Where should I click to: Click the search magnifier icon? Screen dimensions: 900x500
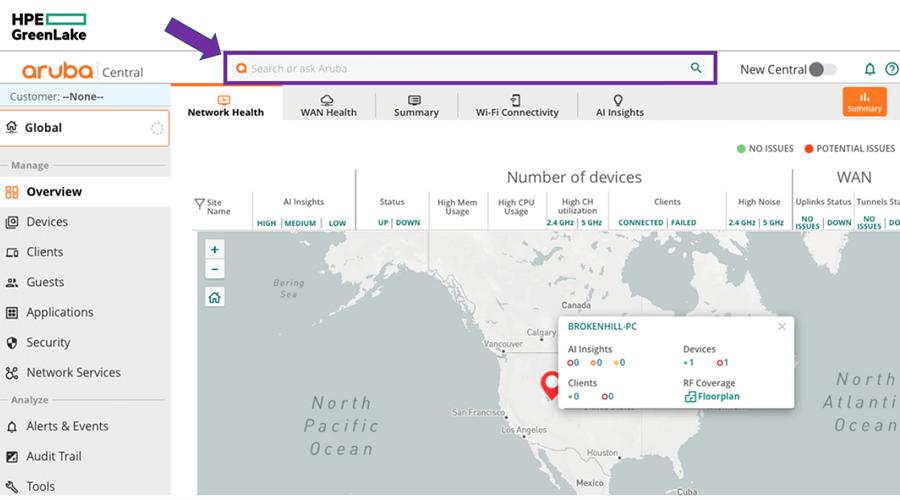coord(696,69)
